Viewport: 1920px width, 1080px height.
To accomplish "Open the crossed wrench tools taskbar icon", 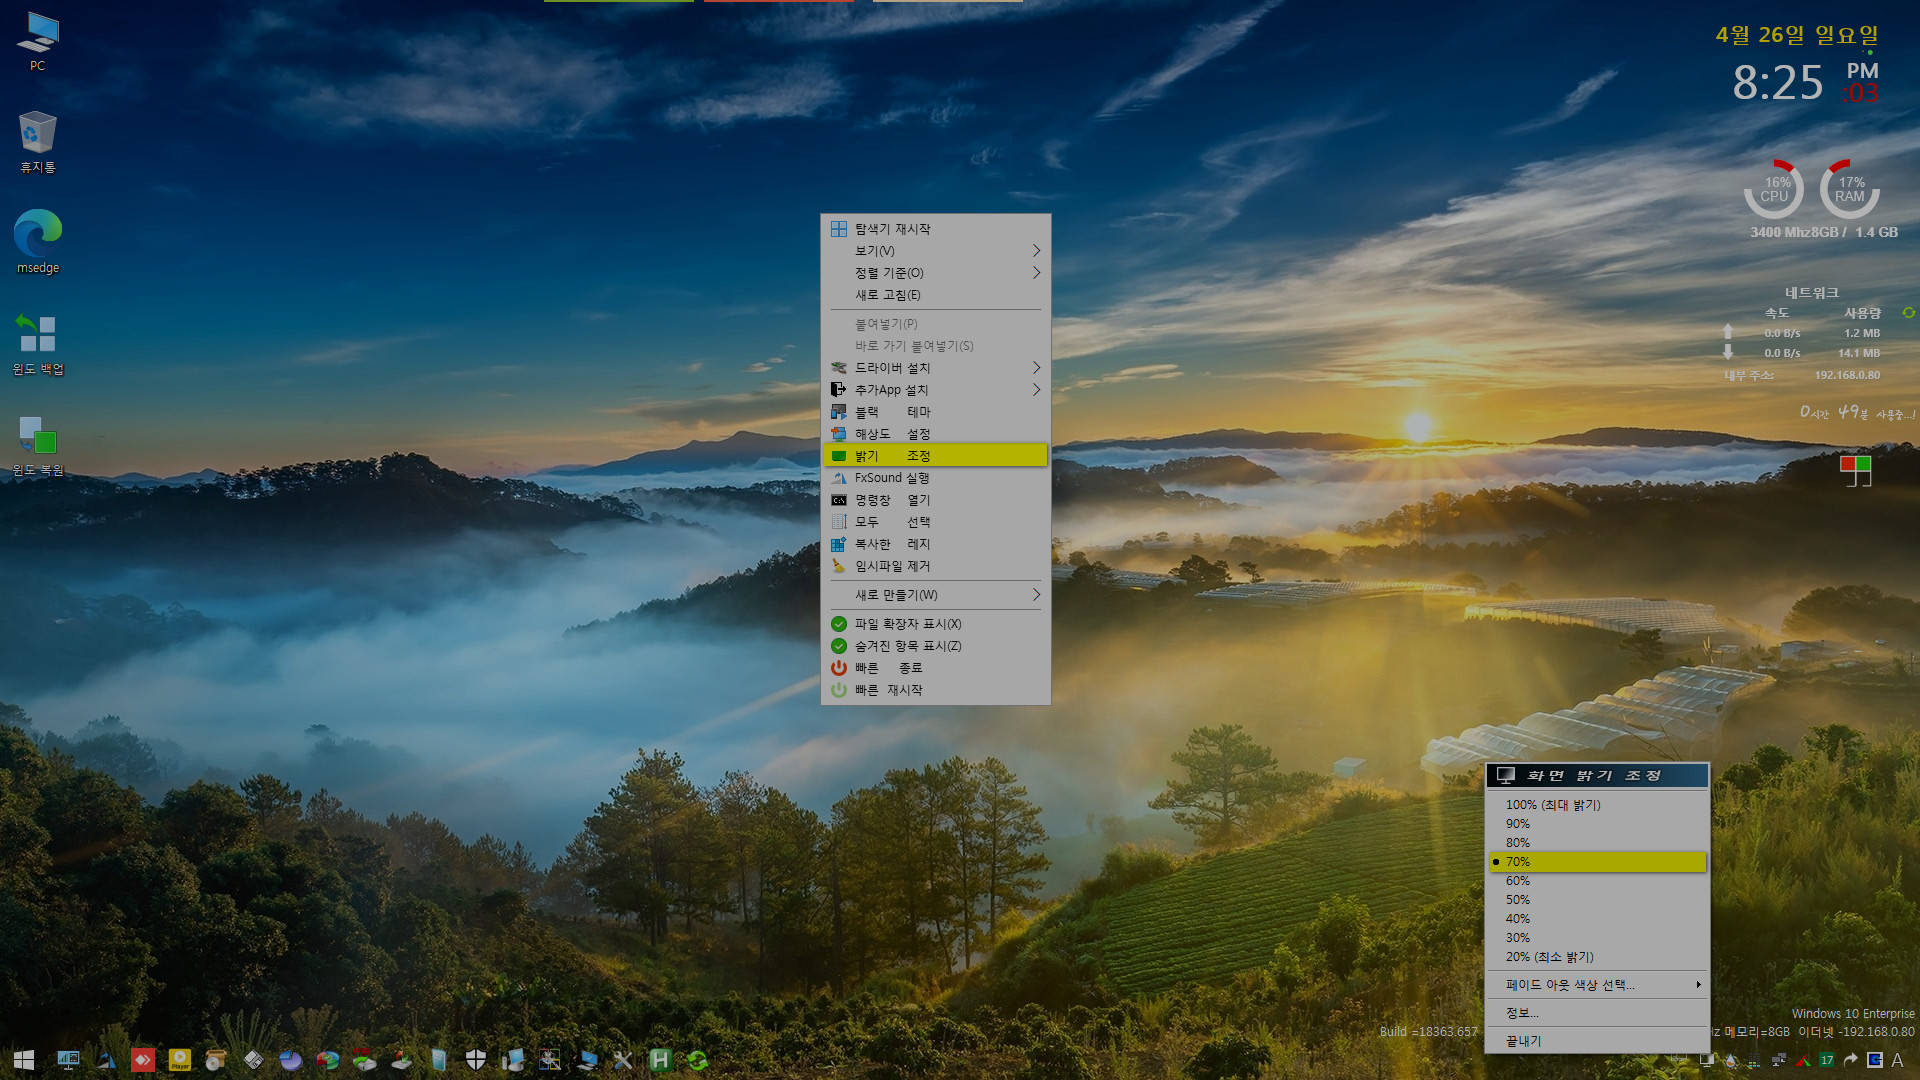I will (623, 1060).
